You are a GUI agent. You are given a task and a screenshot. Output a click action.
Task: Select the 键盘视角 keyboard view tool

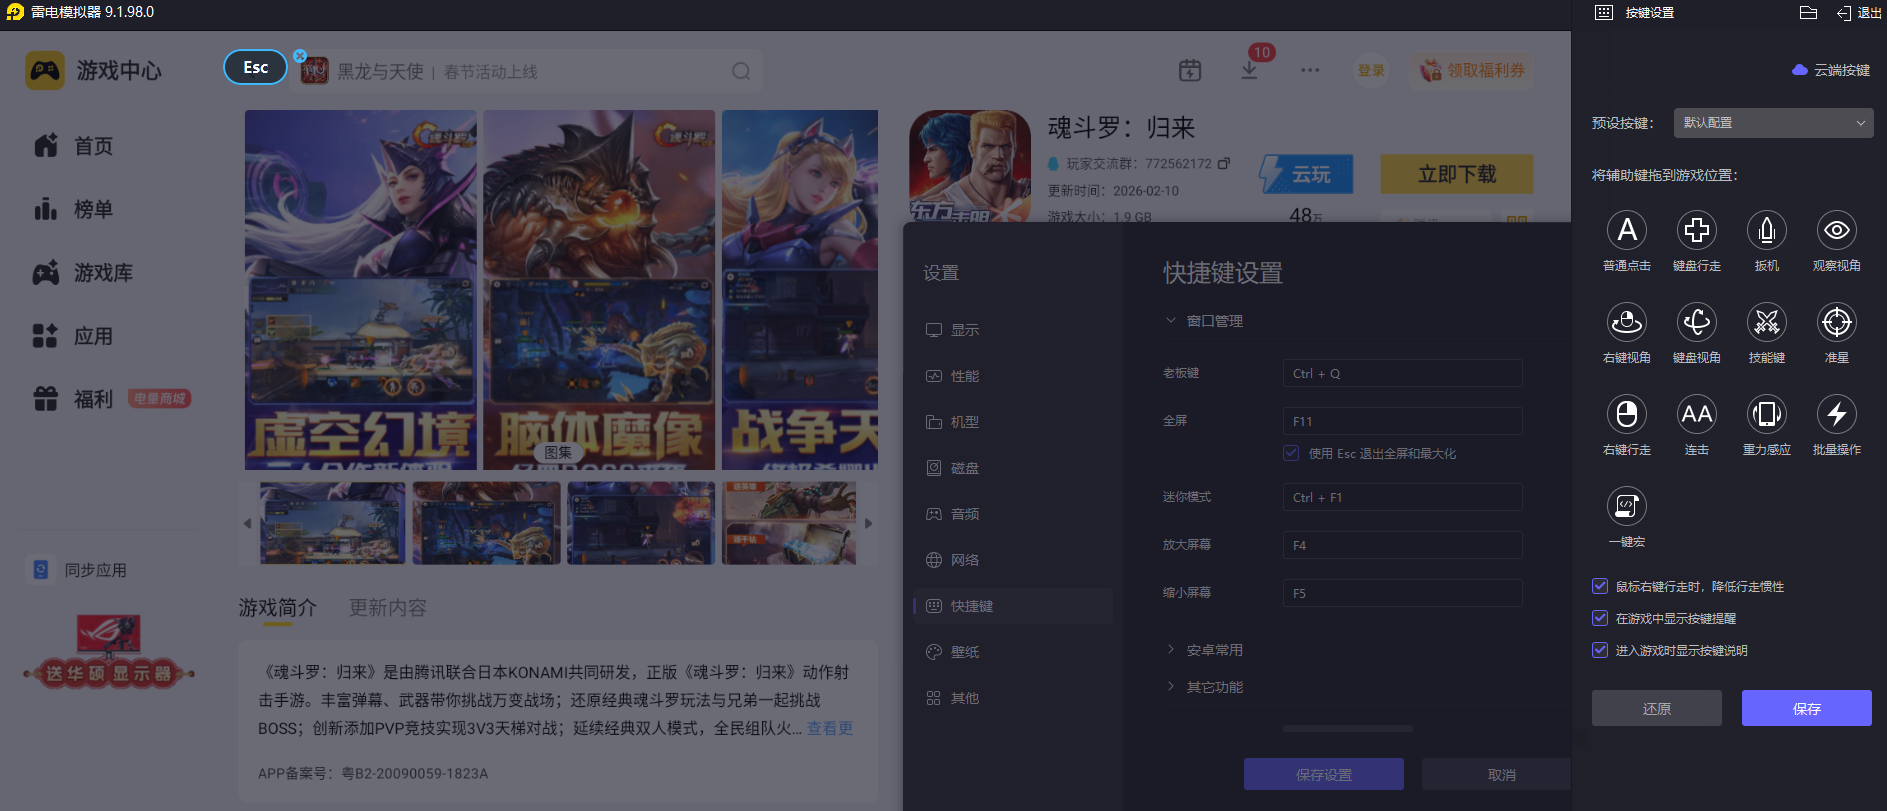coord(1697,323)
